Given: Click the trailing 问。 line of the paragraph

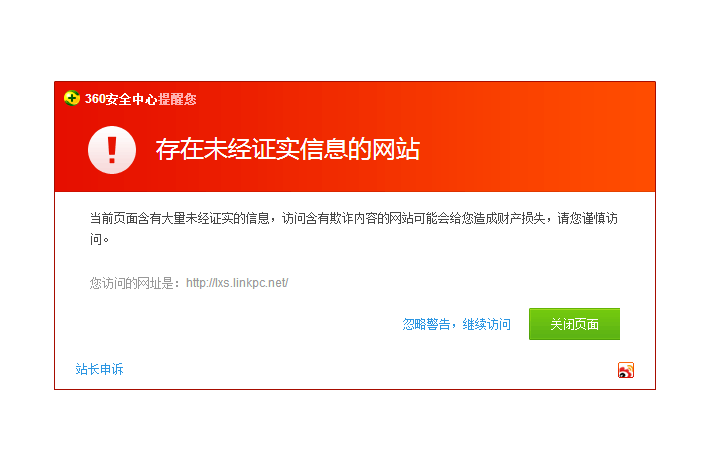Looking at the screenshot, I should click(99, 239).
